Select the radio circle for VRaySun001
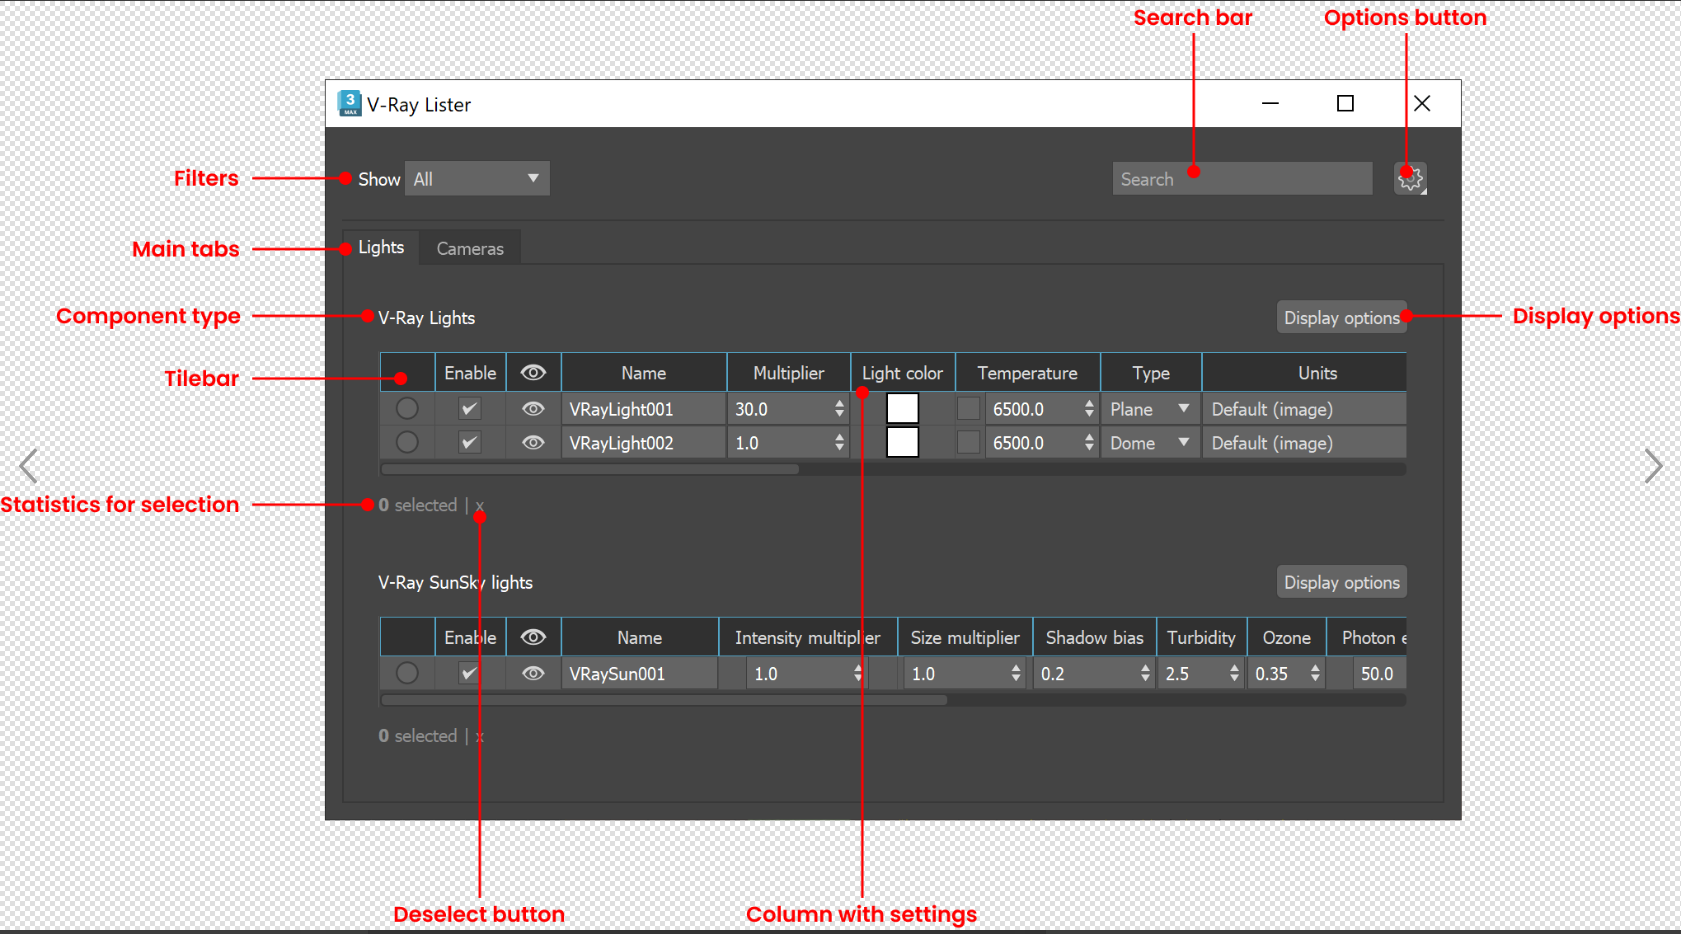 407,673
